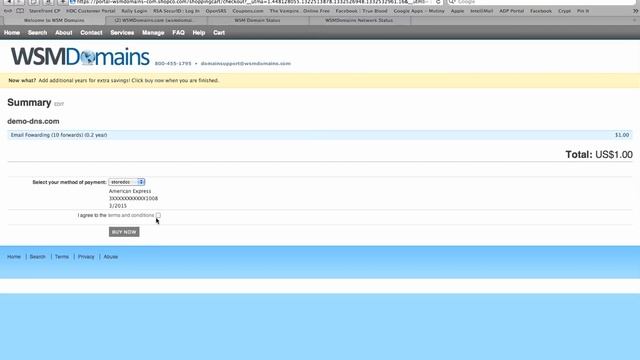The height and width of the screenshot is (360, 640).
Task: Open the Search item in the navigation bar
Action: (38, 33)
